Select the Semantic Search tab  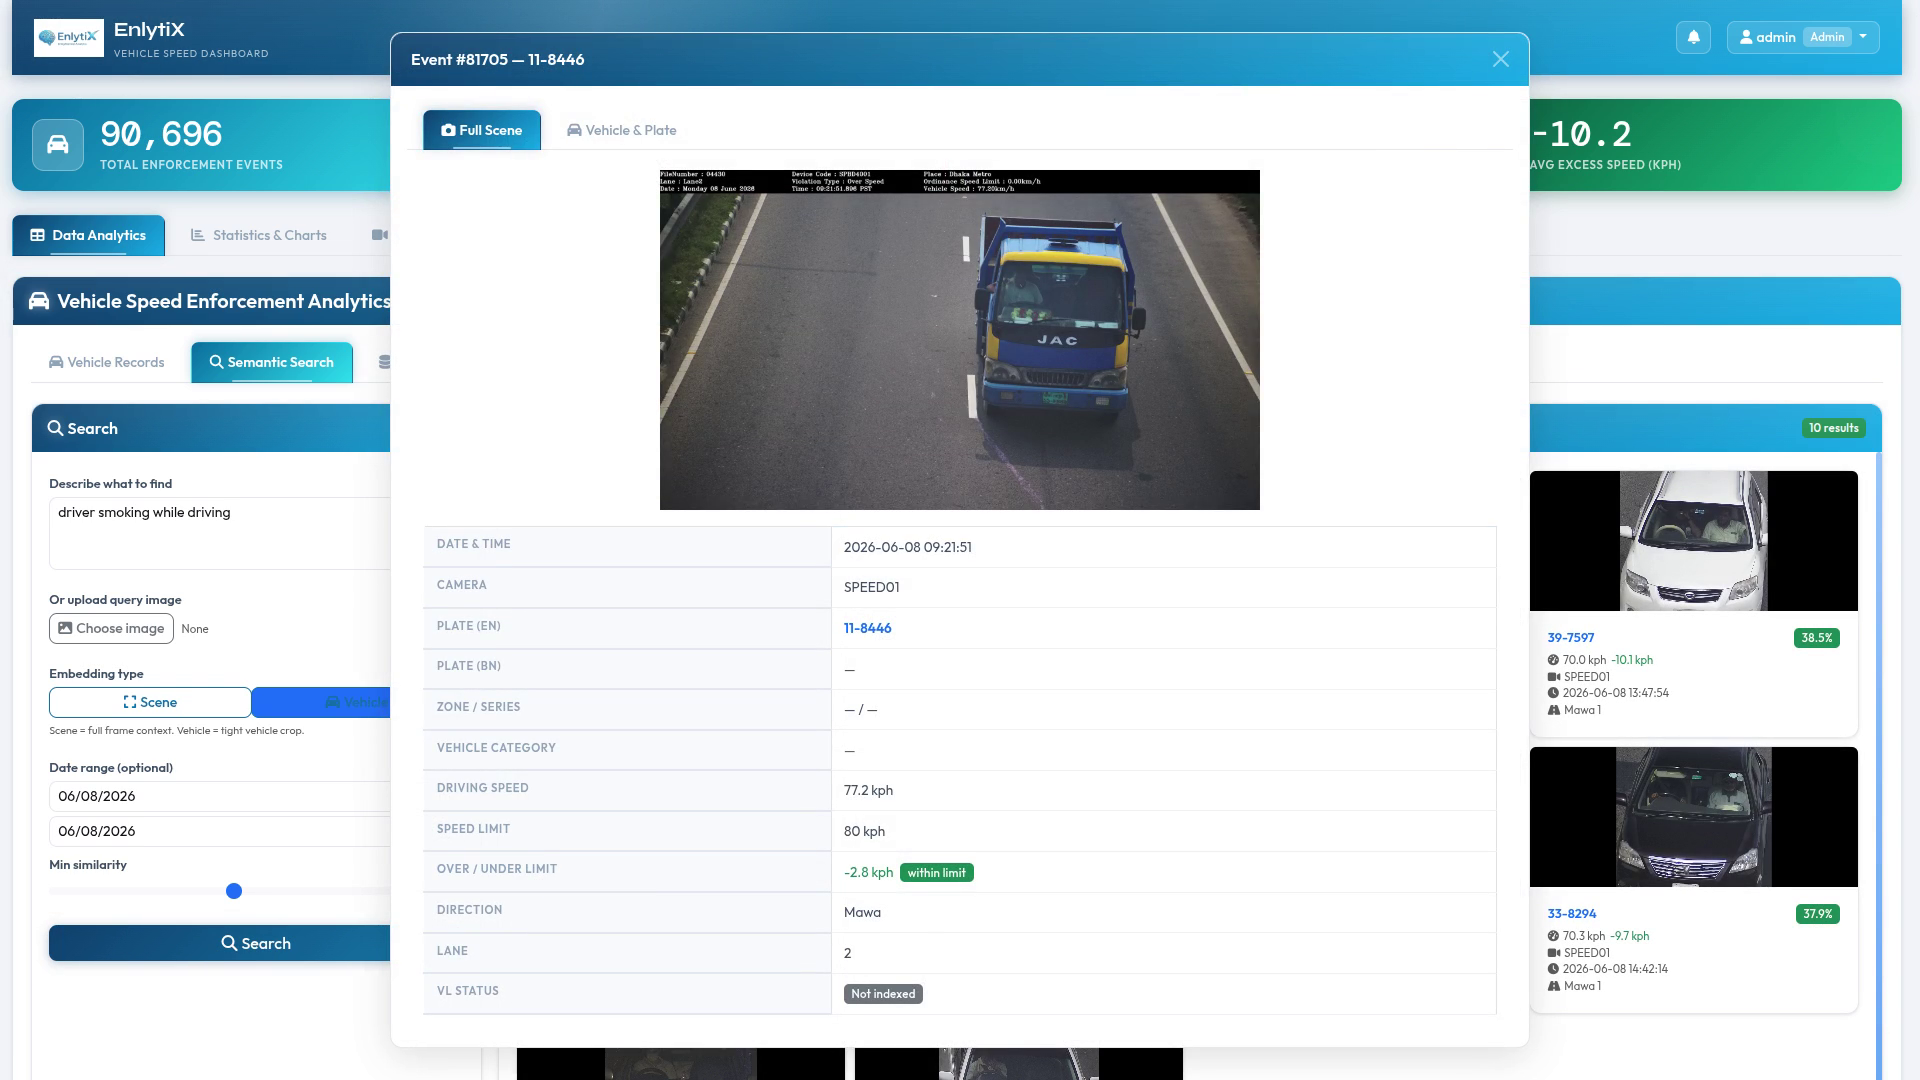click(x=271, y=362)
